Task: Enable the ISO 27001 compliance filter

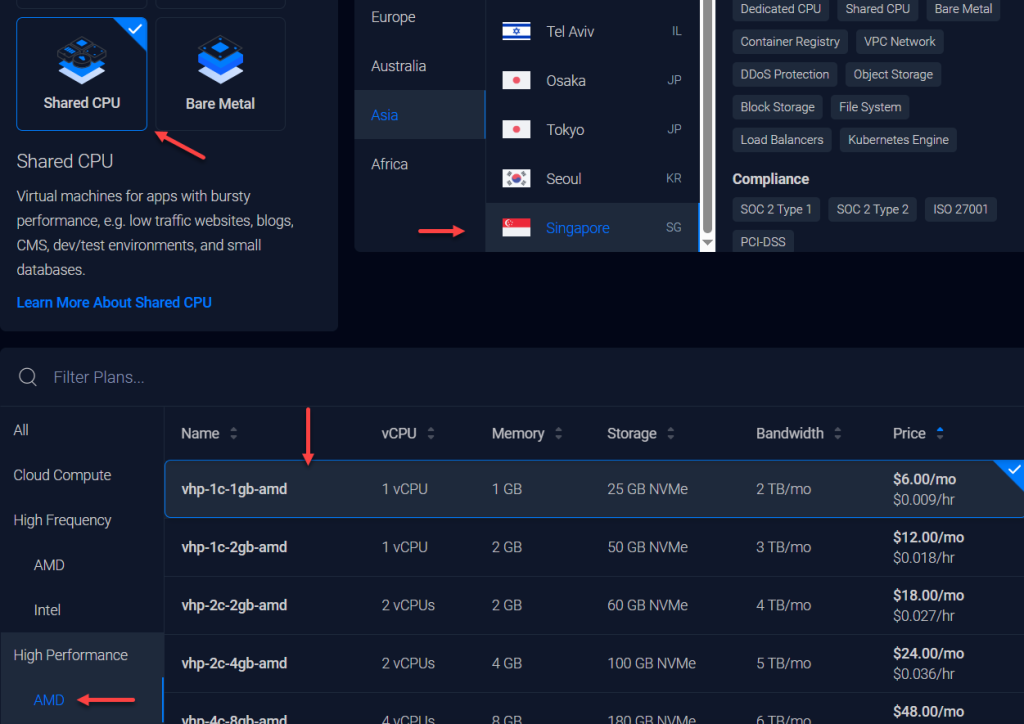Action: pyautogui.click(x=960, y=209)
